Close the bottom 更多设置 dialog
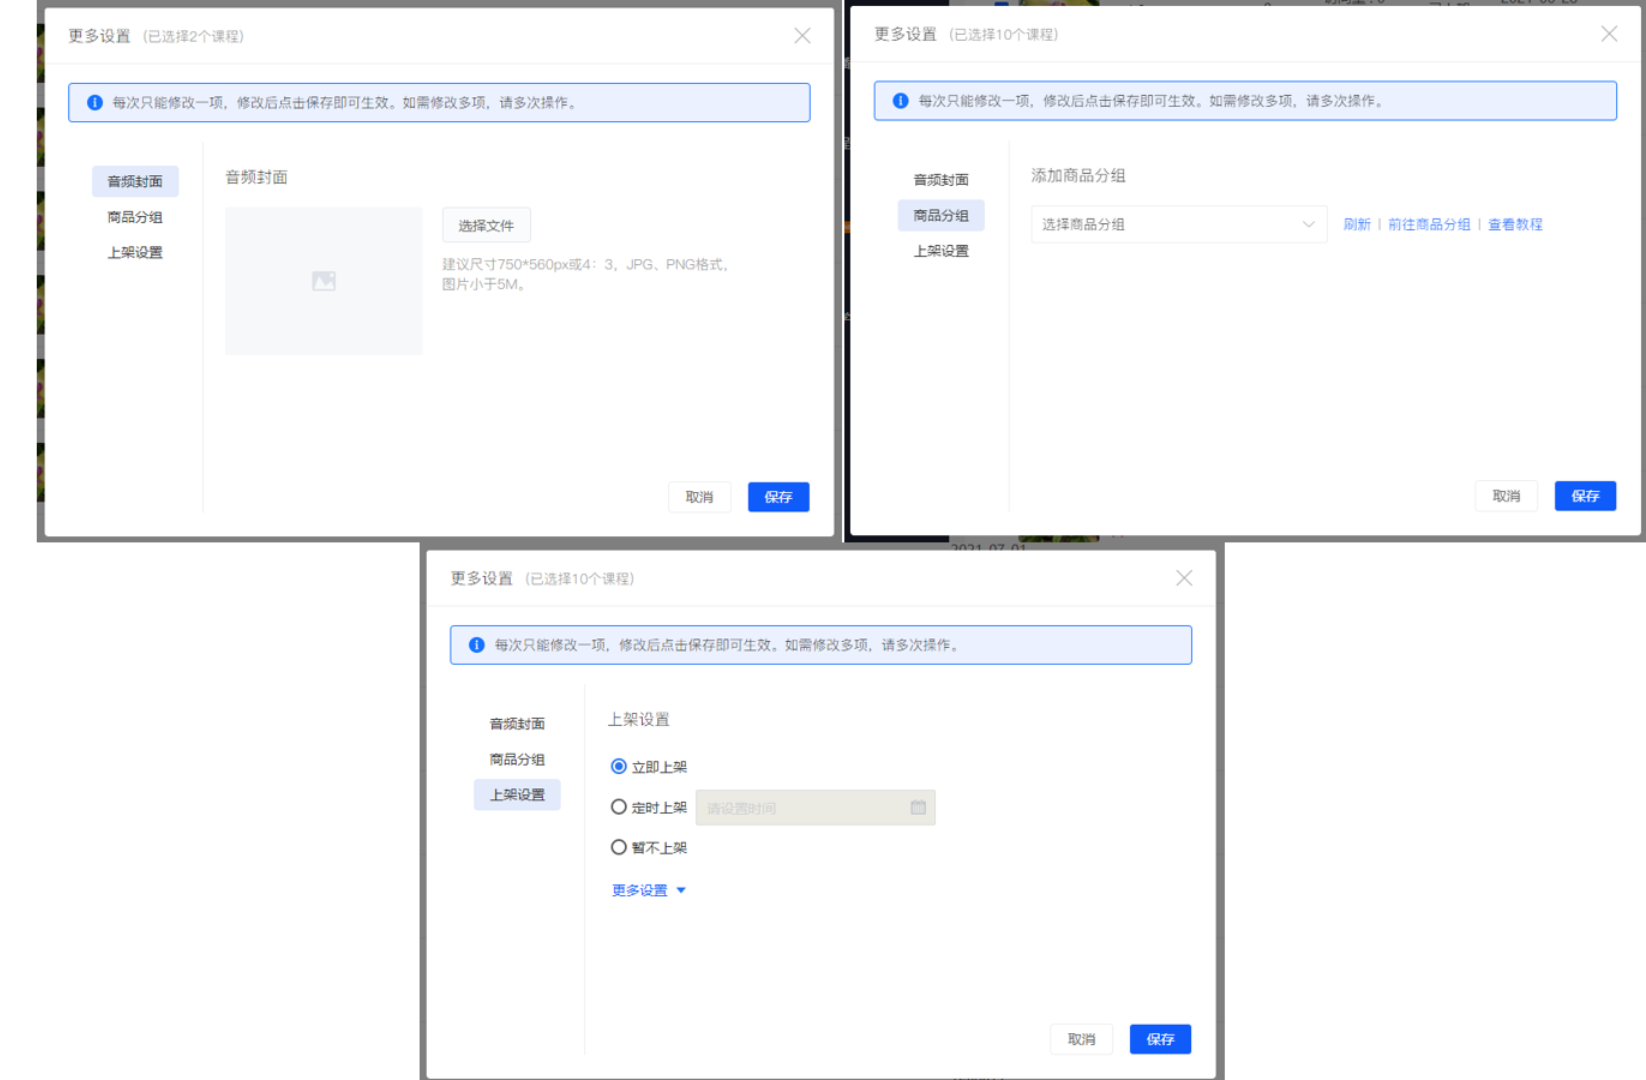This screenshot has height=1080, width=1646. (1184, 578)
